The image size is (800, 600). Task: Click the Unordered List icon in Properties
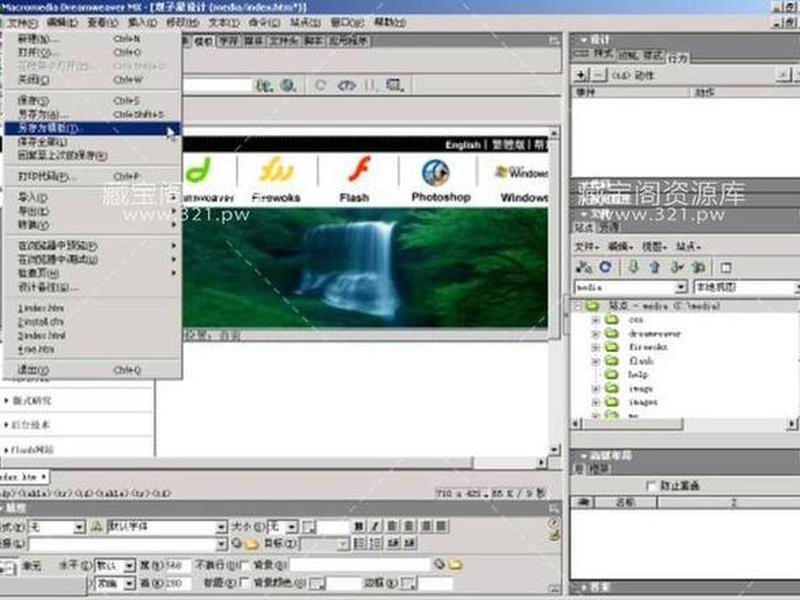pyautogui.click(x=359, y=543)
